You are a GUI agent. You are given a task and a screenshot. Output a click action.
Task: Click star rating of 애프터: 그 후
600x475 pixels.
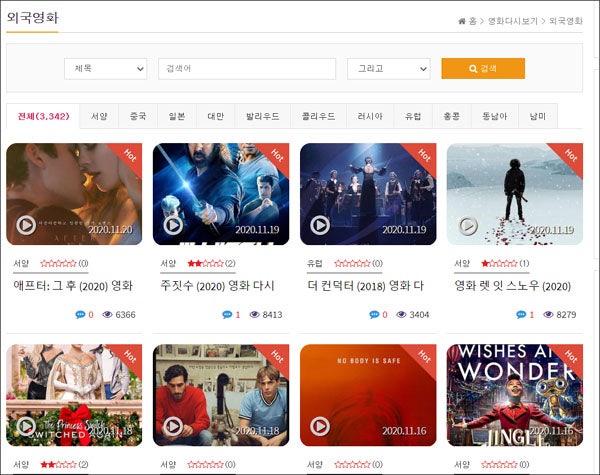coord(59,263)
